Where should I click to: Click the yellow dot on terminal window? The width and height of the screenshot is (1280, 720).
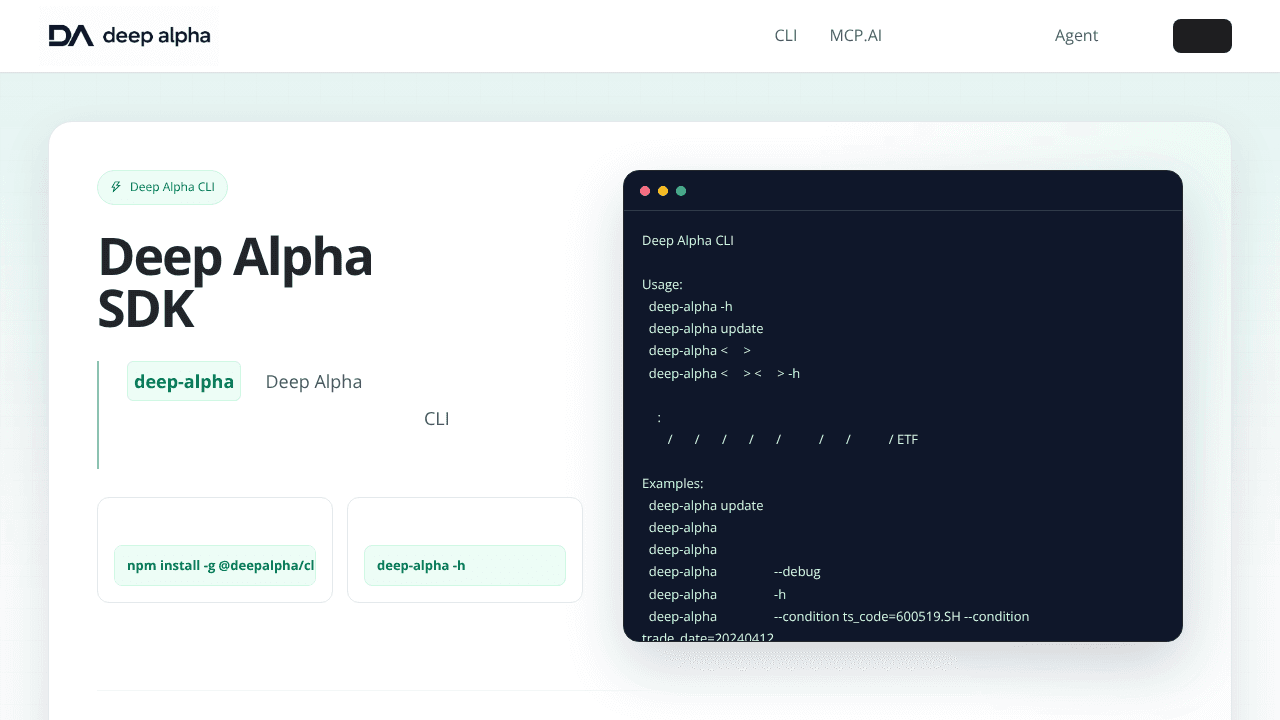pos(663,191)
